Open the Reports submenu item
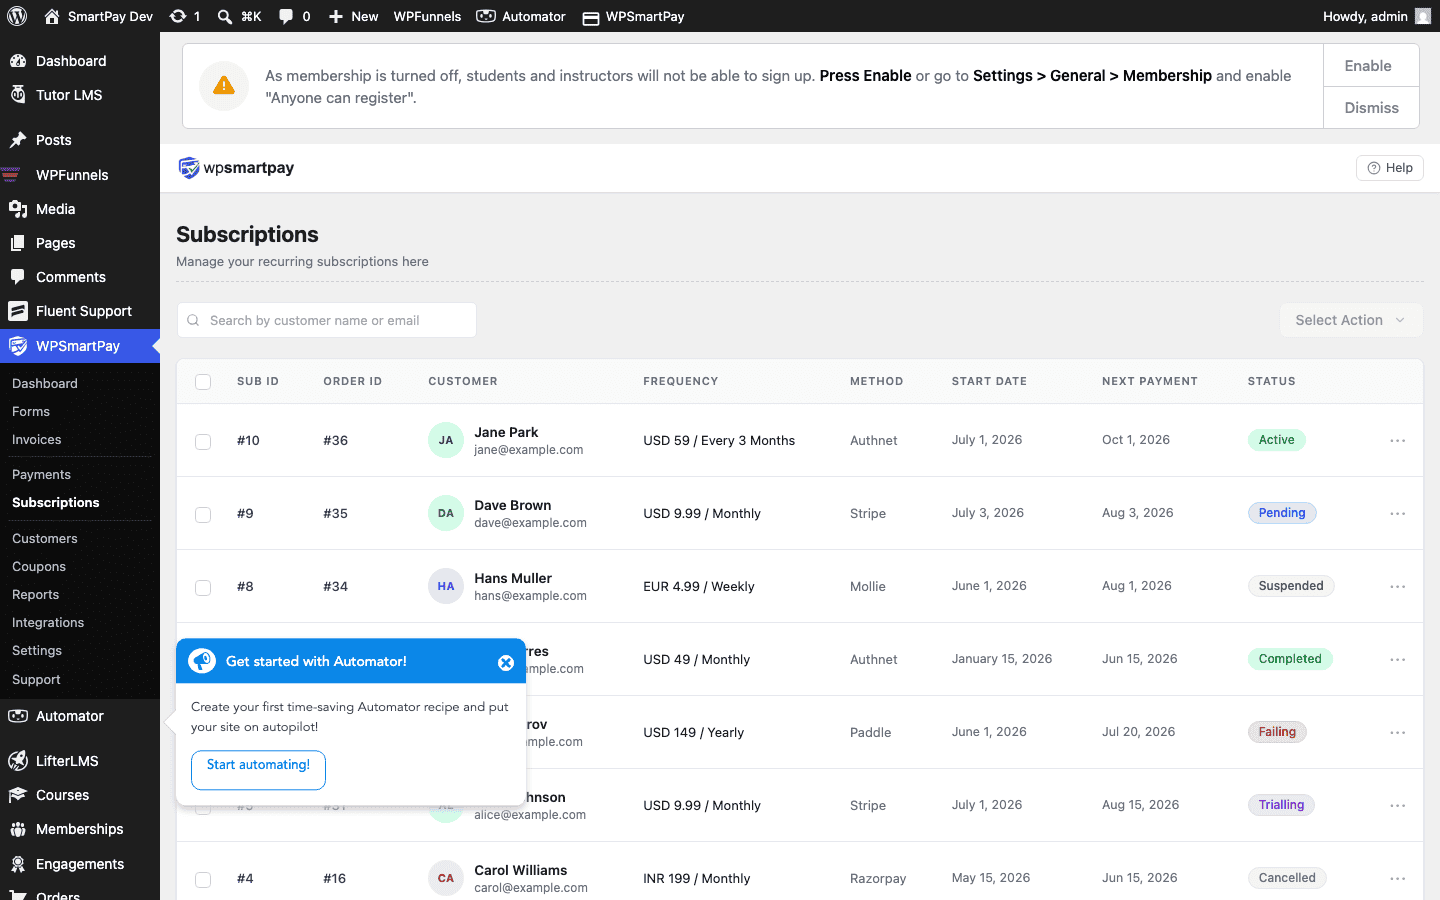Viewport: 1440px width, 900px height. pyautogui.click(x=36, y=594)
